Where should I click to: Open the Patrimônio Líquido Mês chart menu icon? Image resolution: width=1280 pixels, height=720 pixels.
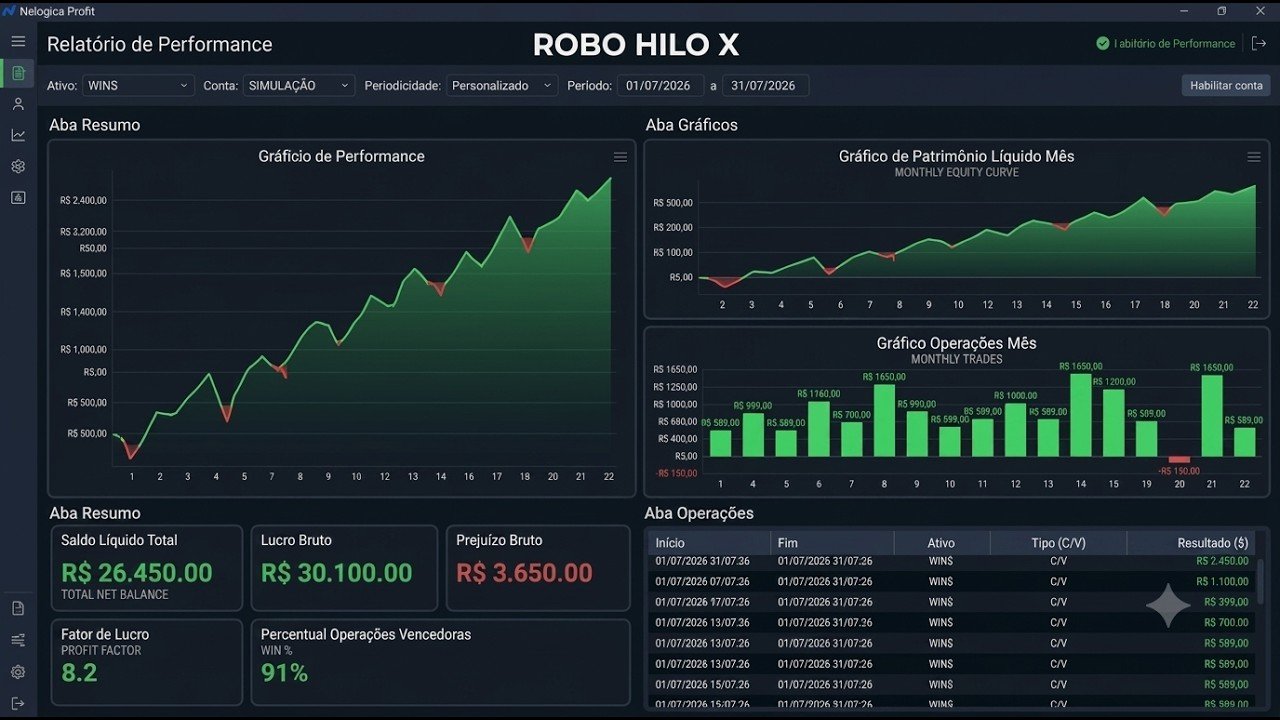tap(1254, 157)
